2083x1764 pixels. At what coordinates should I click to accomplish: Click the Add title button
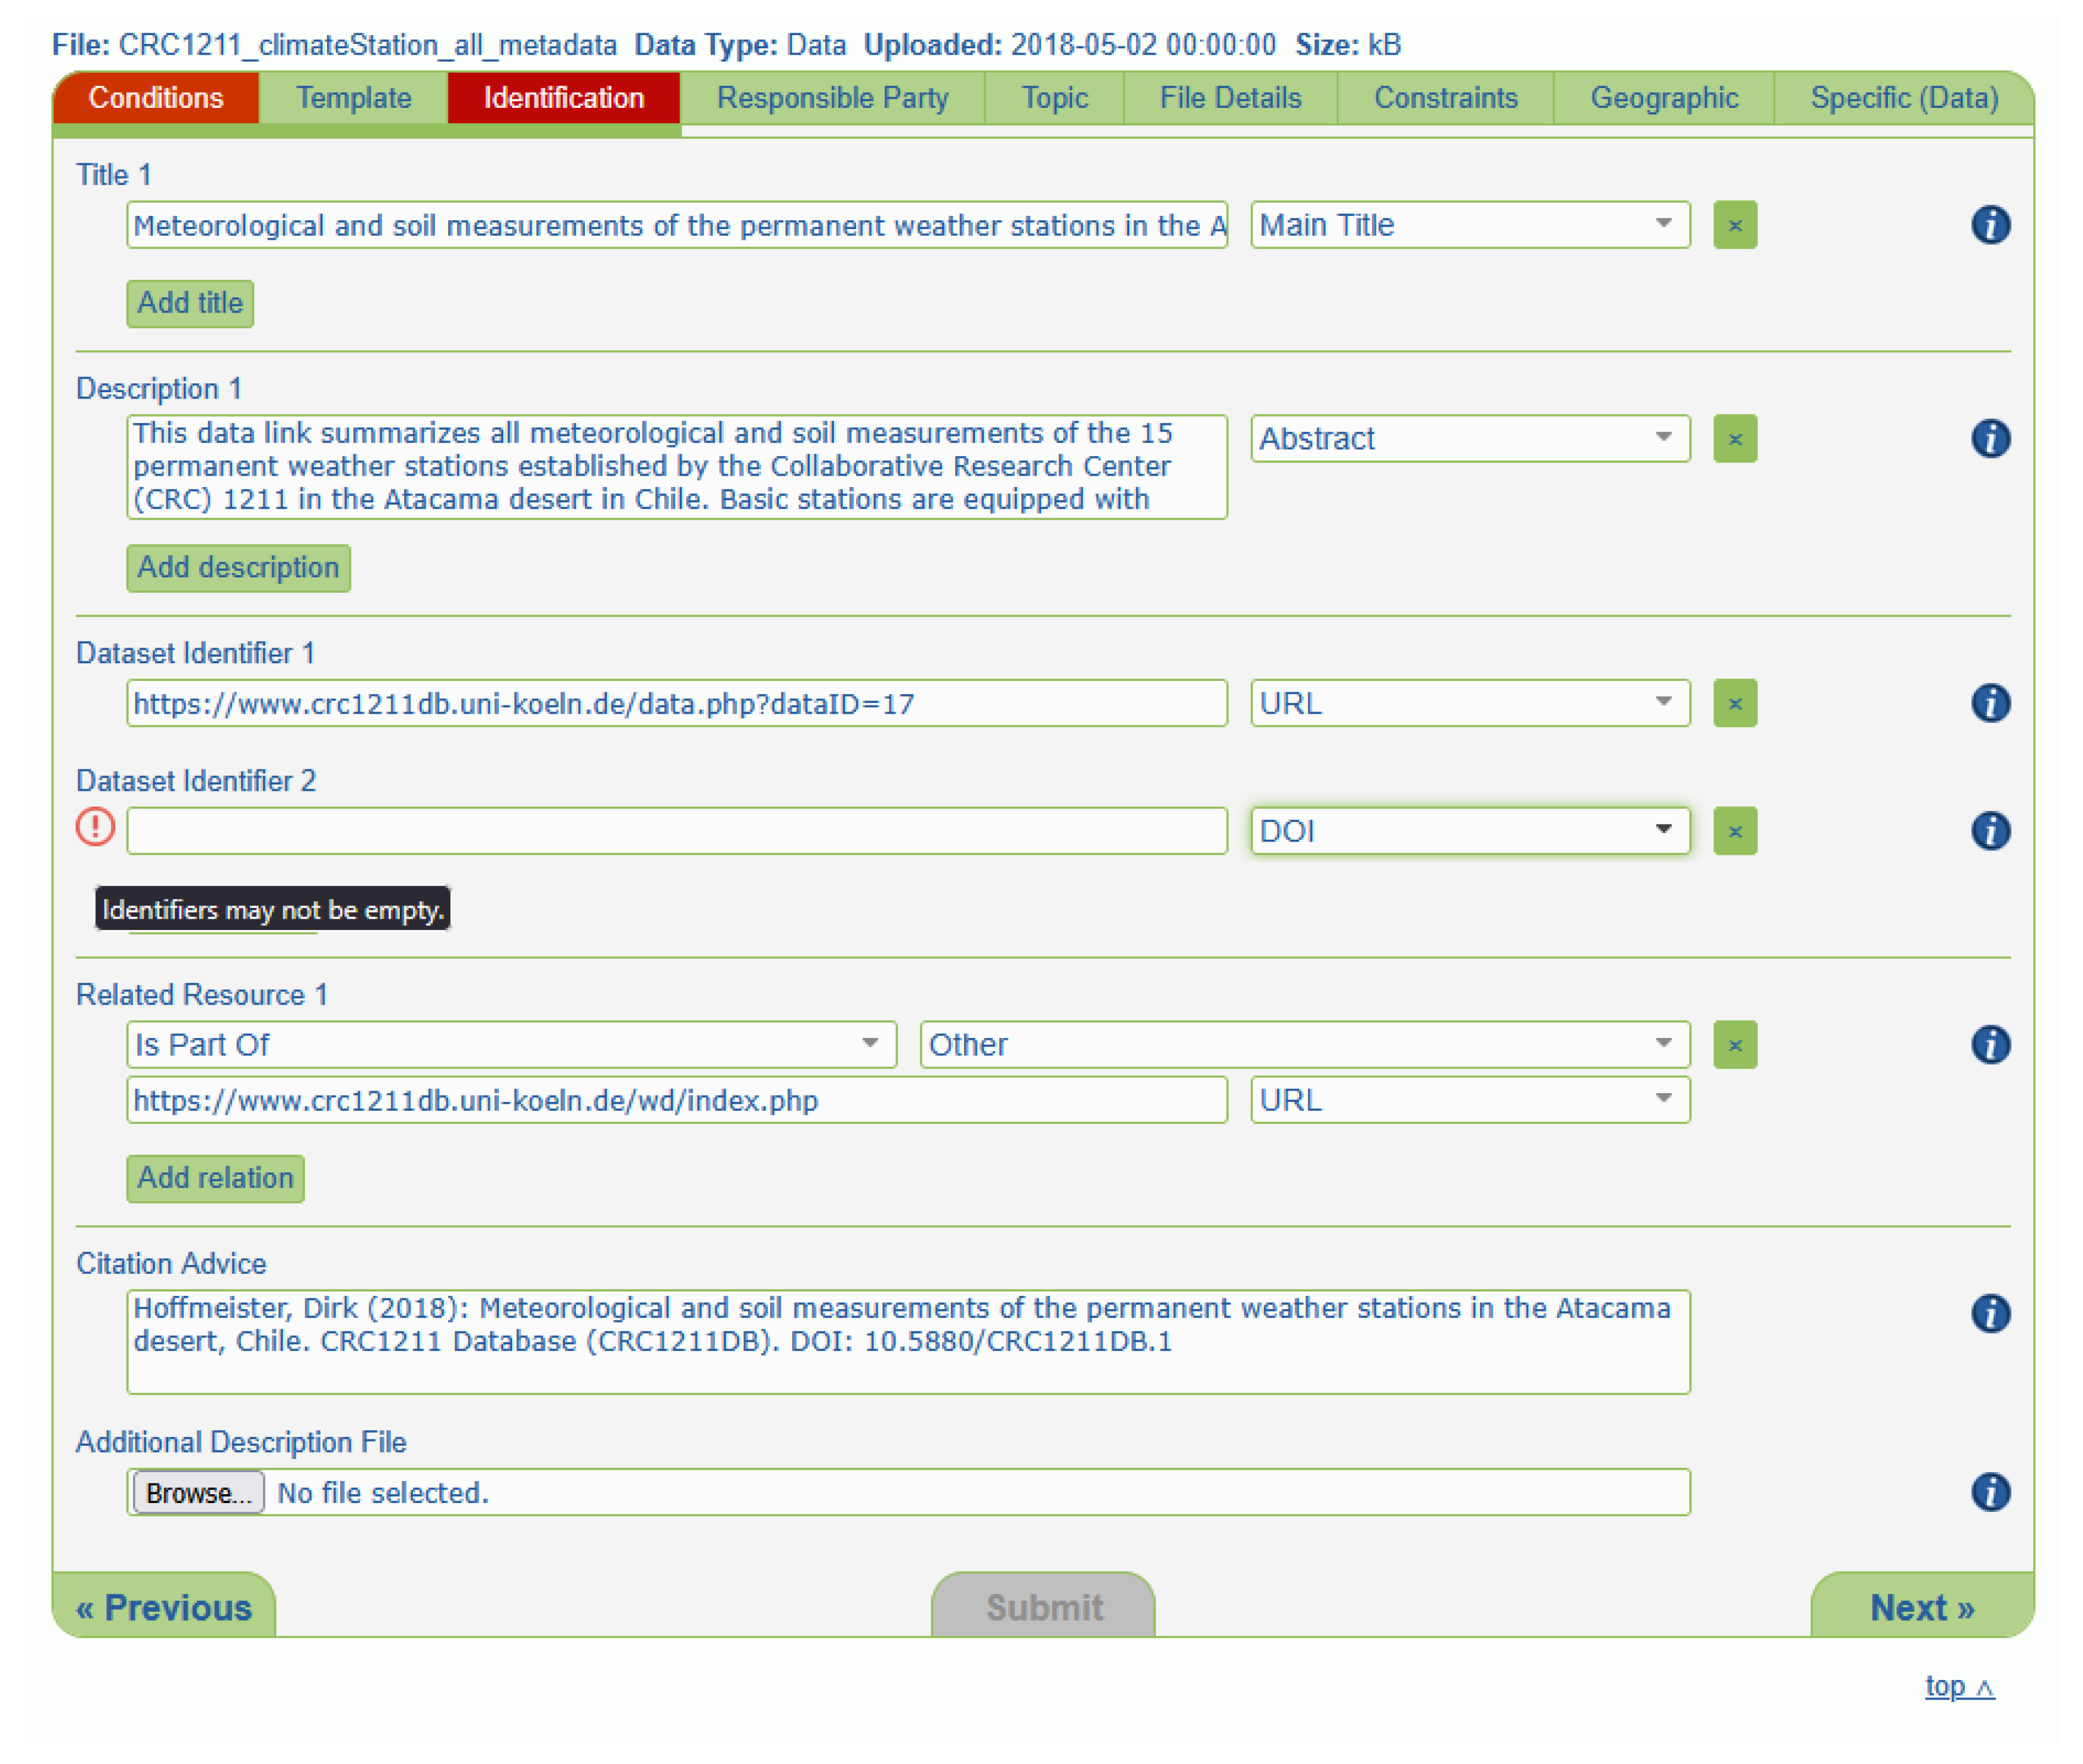pos(190,303)
